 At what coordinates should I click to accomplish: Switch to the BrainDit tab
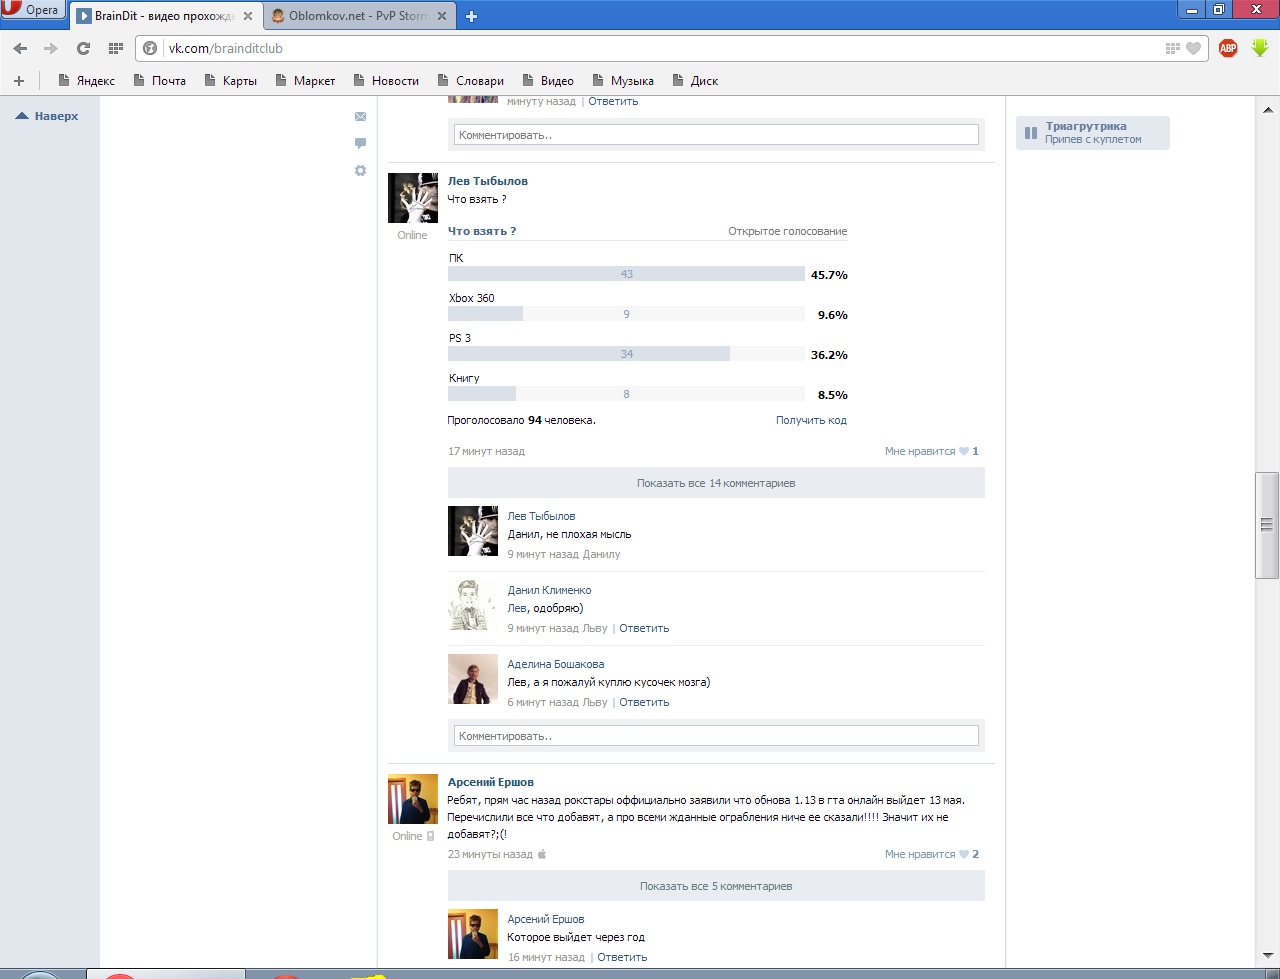(165, 16)
